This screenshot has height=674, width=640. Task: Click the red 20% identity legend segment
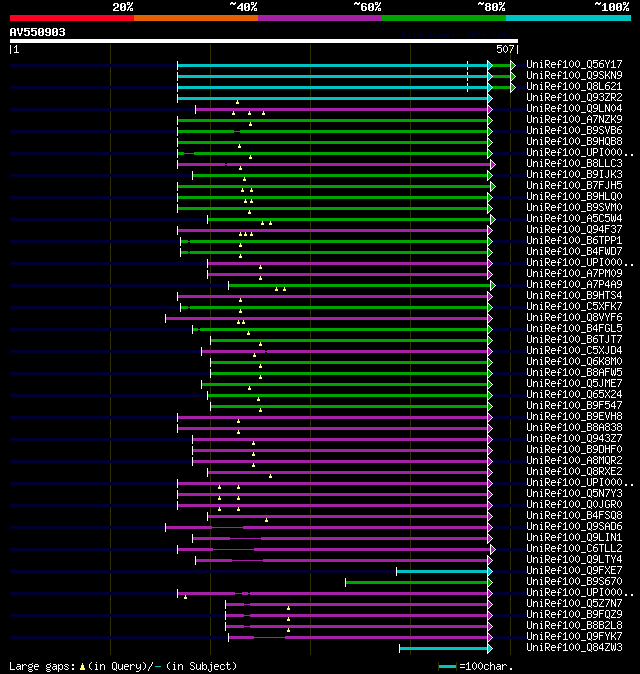[x=72, y=18]
